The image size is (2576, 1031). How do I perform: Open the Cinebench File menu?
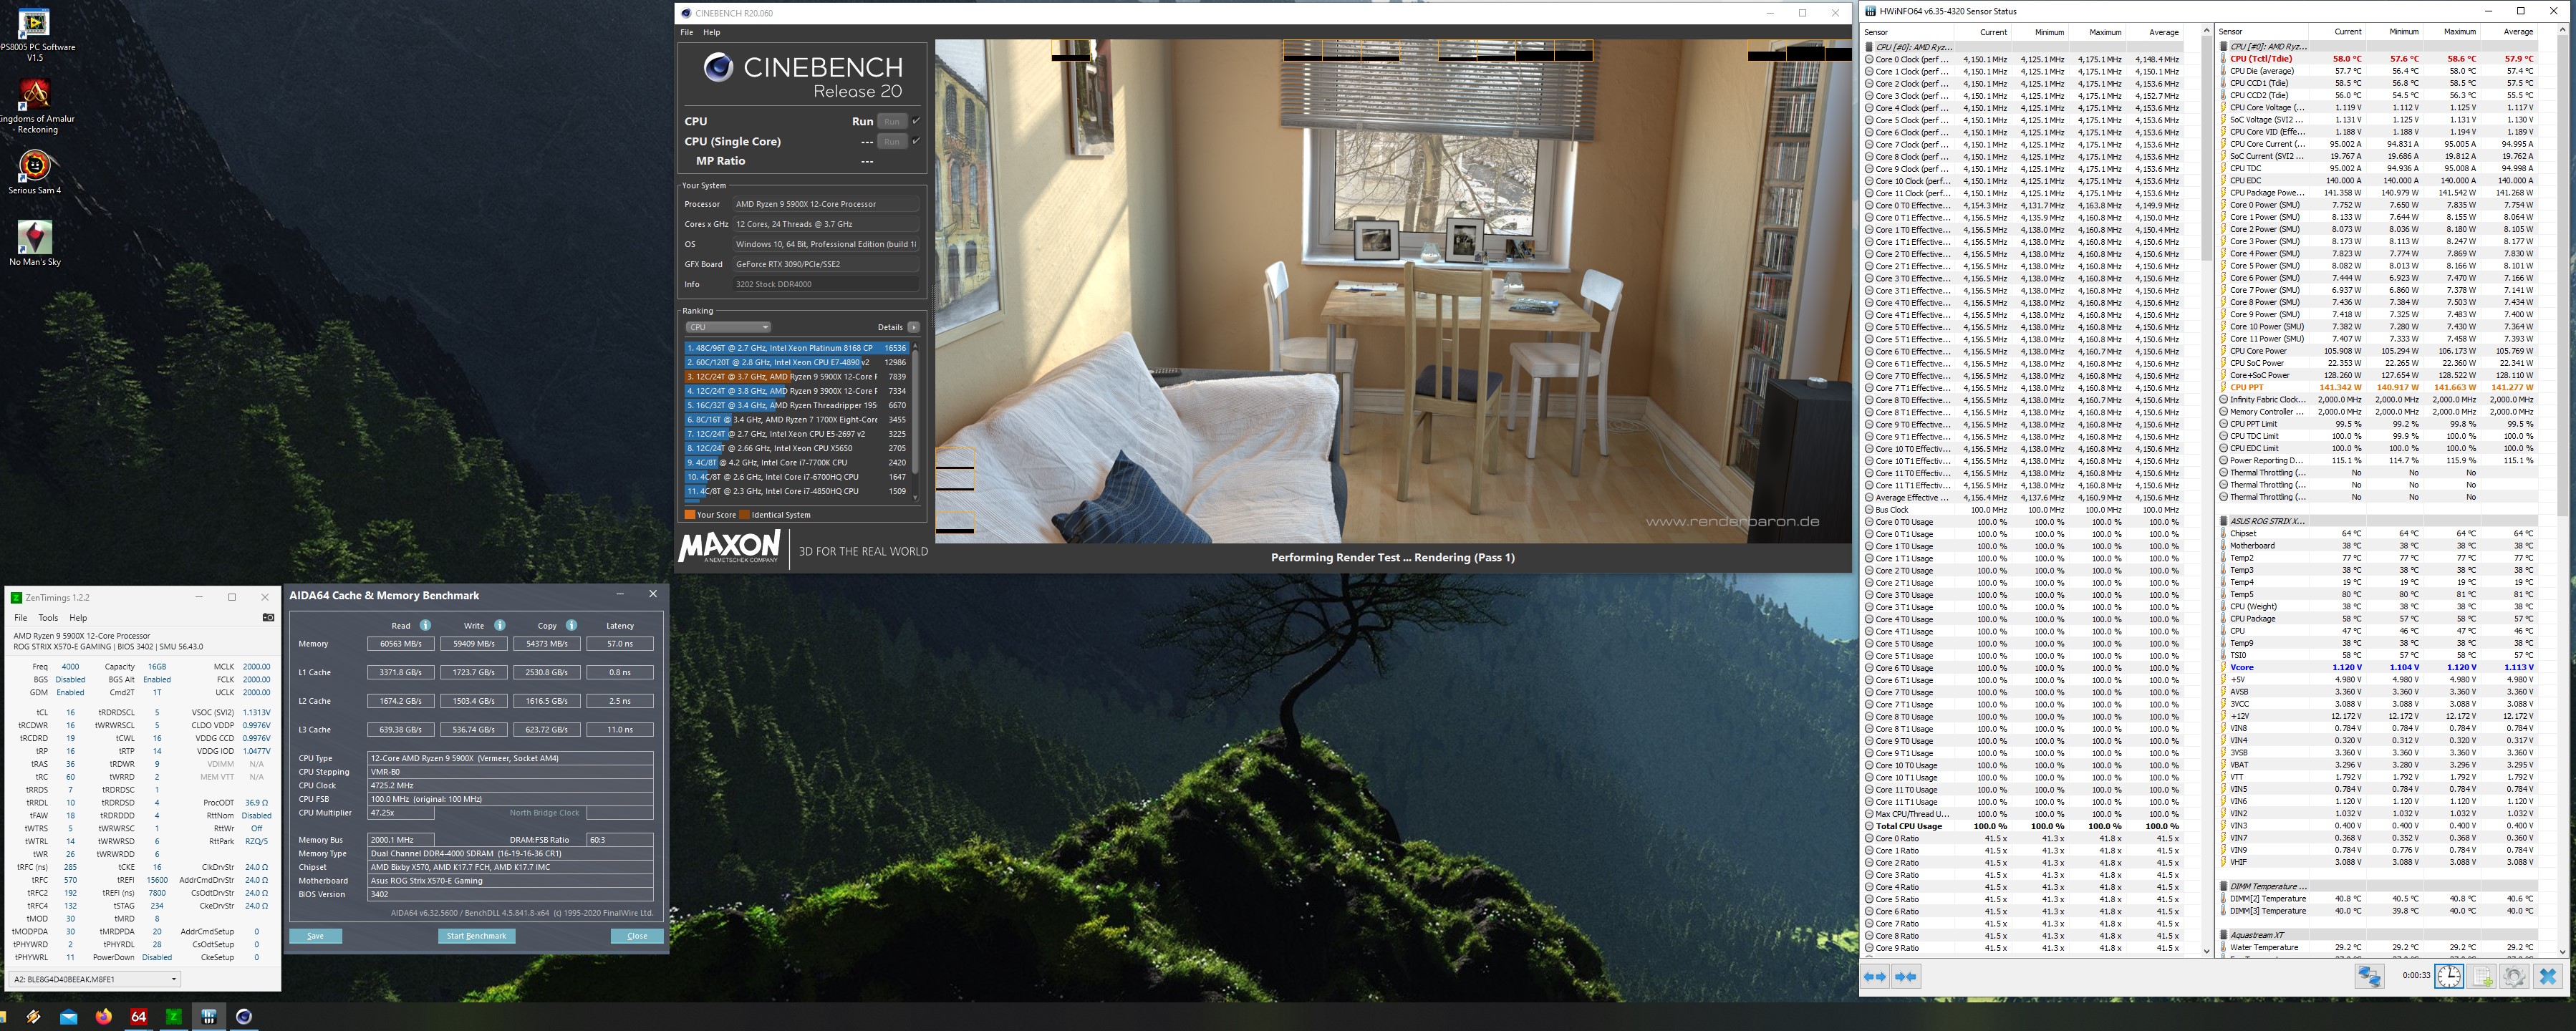coord(686,32)
